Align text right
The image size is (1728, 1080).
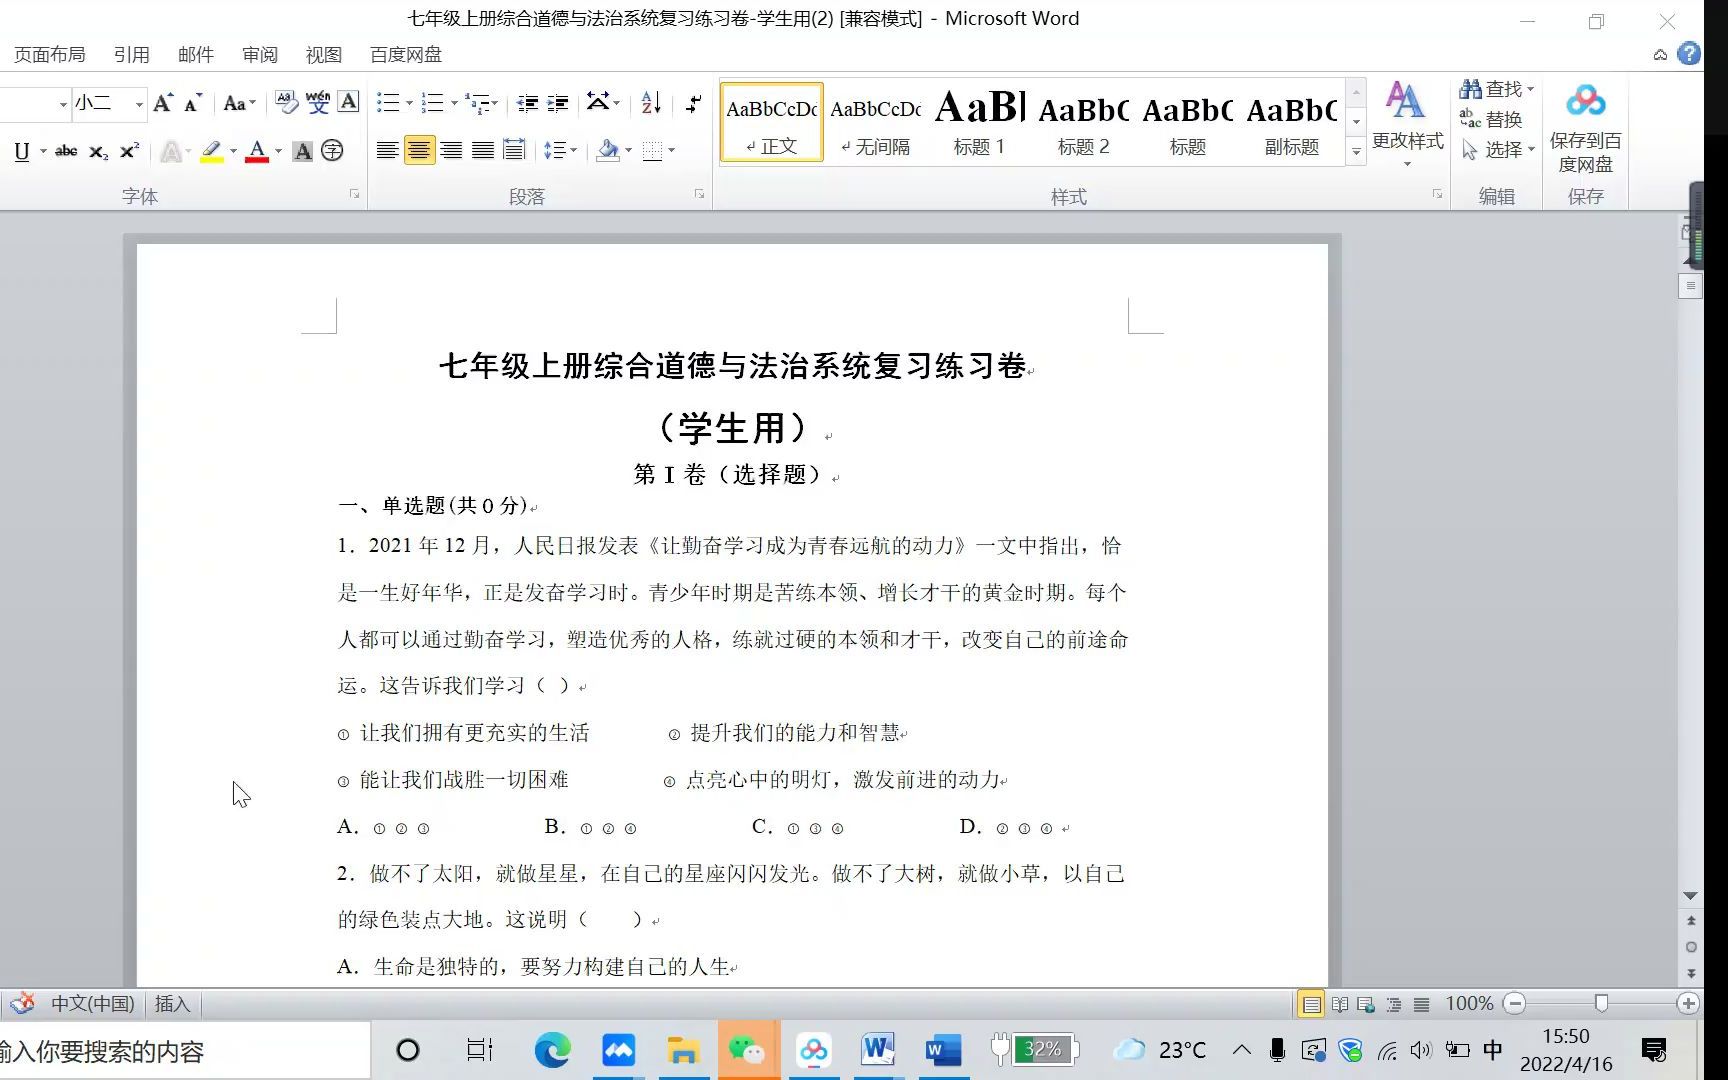pos(451,151)
